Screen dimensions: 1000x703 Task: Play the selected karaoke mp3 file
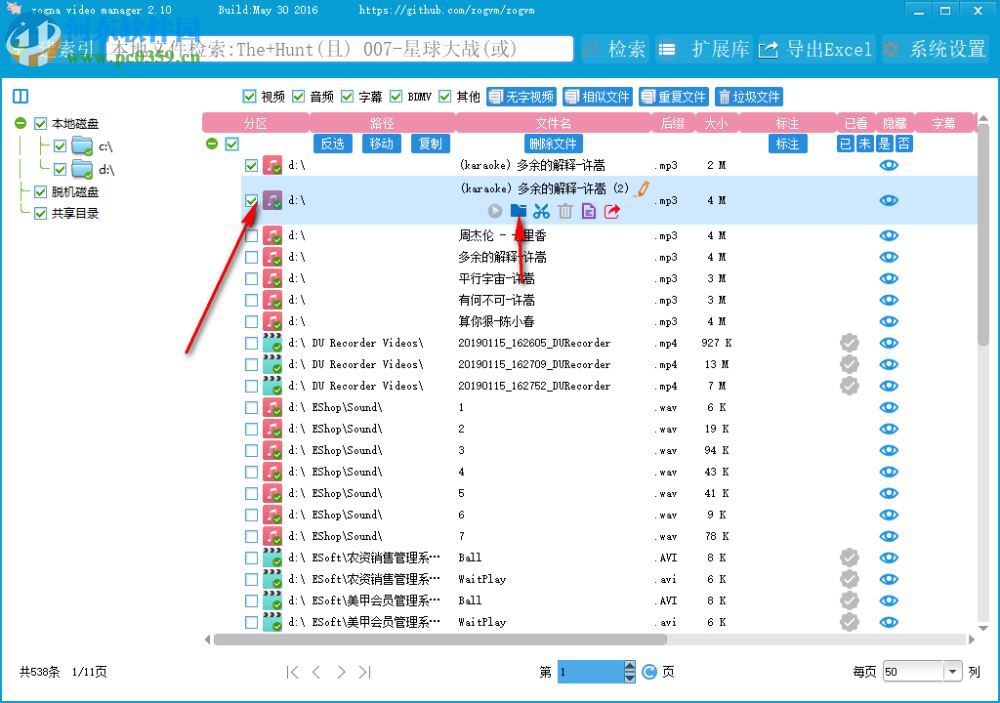[494, 211]
